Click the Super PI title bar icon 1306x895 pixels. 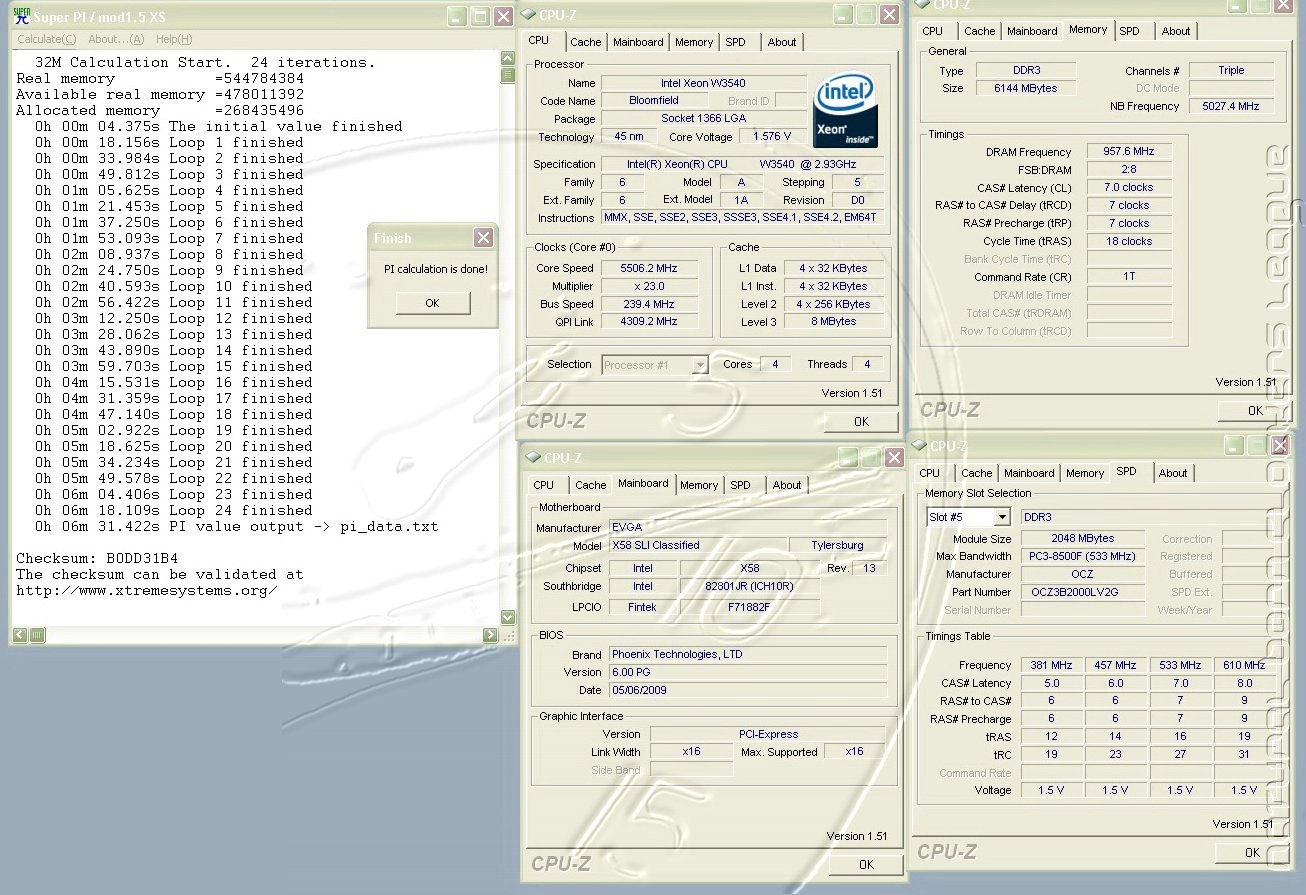coord(21,16)
